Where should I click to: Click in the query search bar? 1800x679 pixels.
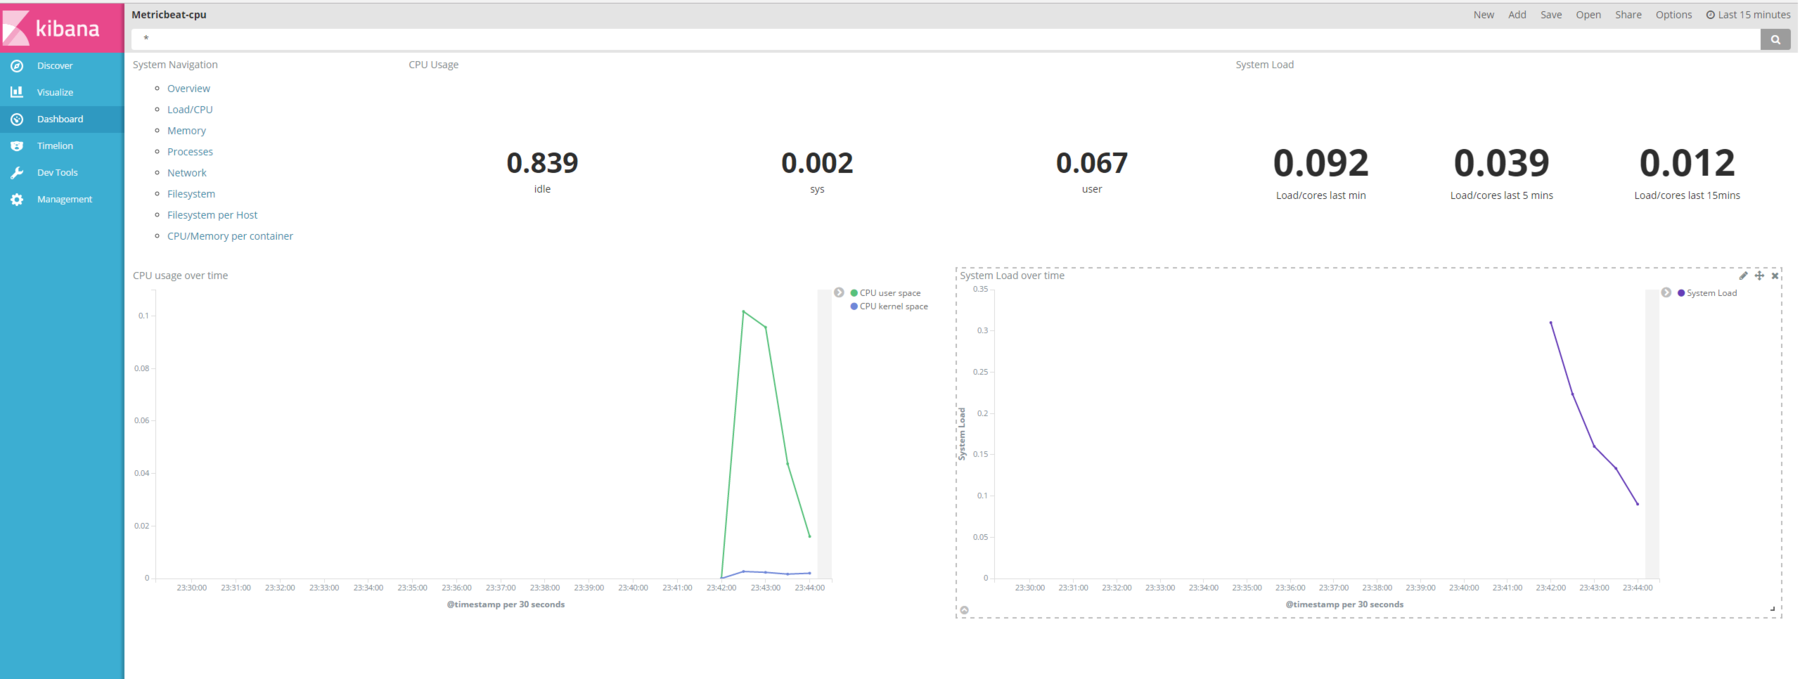945,39
